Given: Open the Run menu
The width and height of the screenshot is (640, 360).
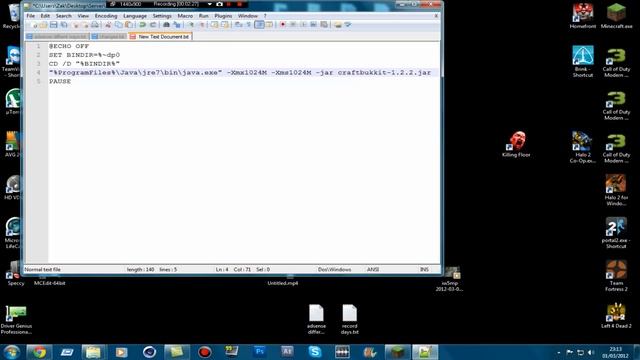Looking at the screenshot, I should click(204, 16).
